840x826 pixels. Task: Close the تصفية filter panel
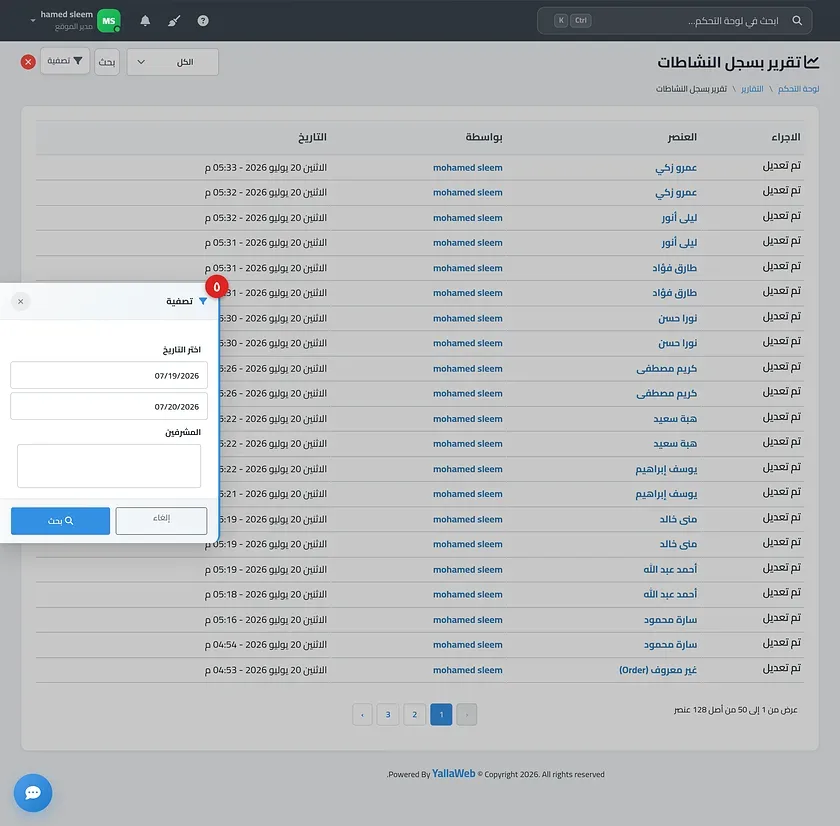pos(20,302)
